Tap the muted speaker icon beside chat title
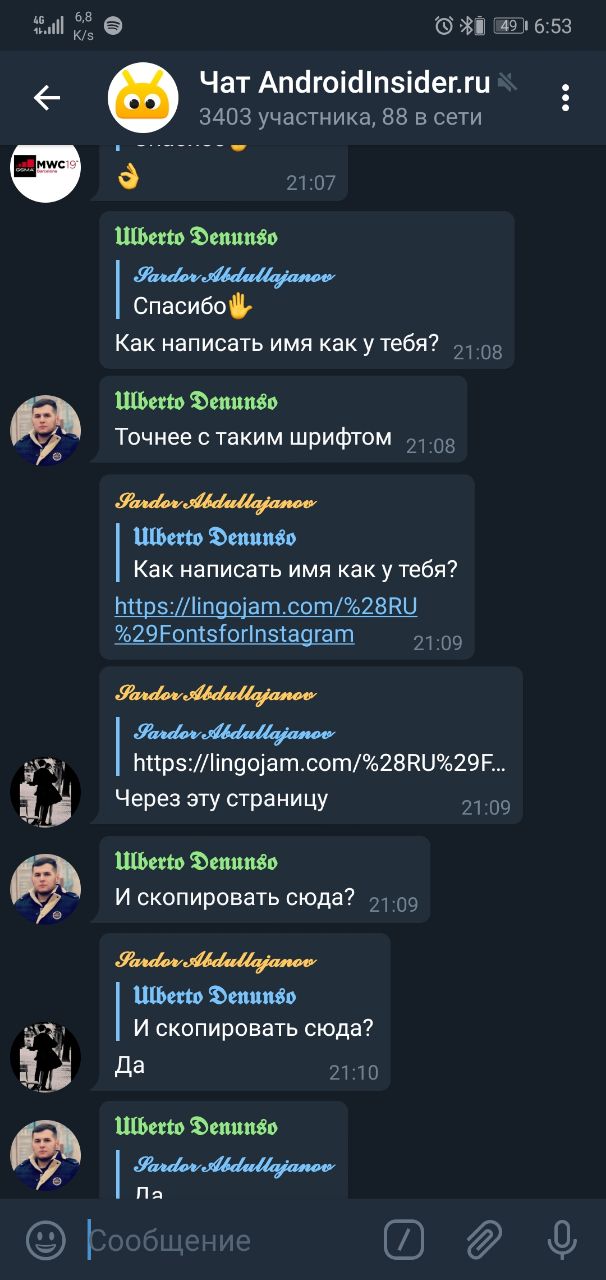The image size is (606, 1280). [508, 82]
